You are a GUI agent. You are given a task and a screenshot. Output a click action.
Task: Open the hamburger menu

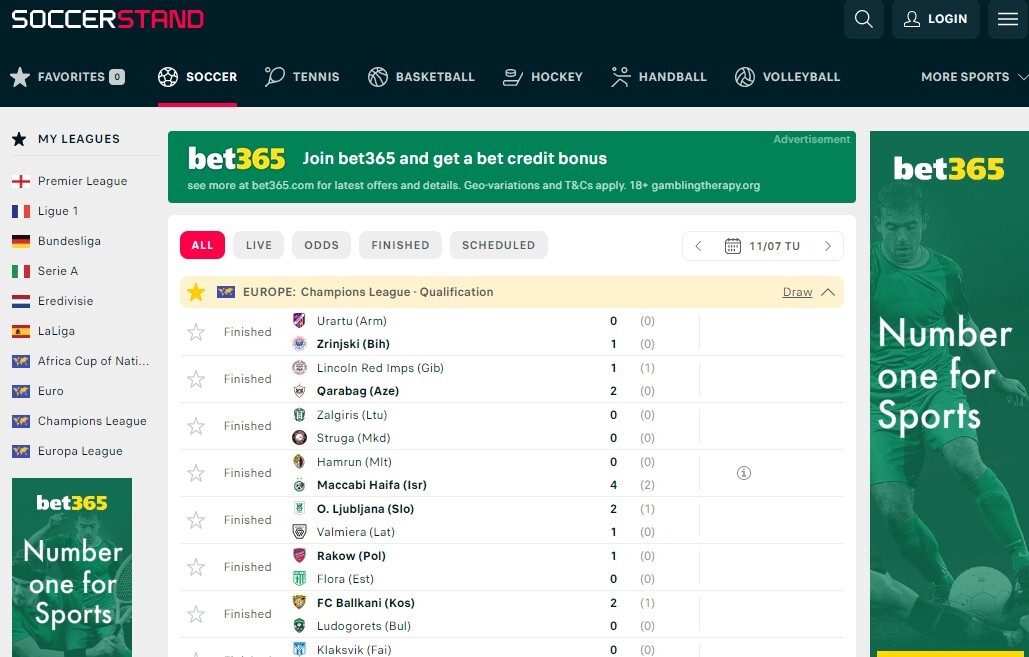[x=1007, y=19]
